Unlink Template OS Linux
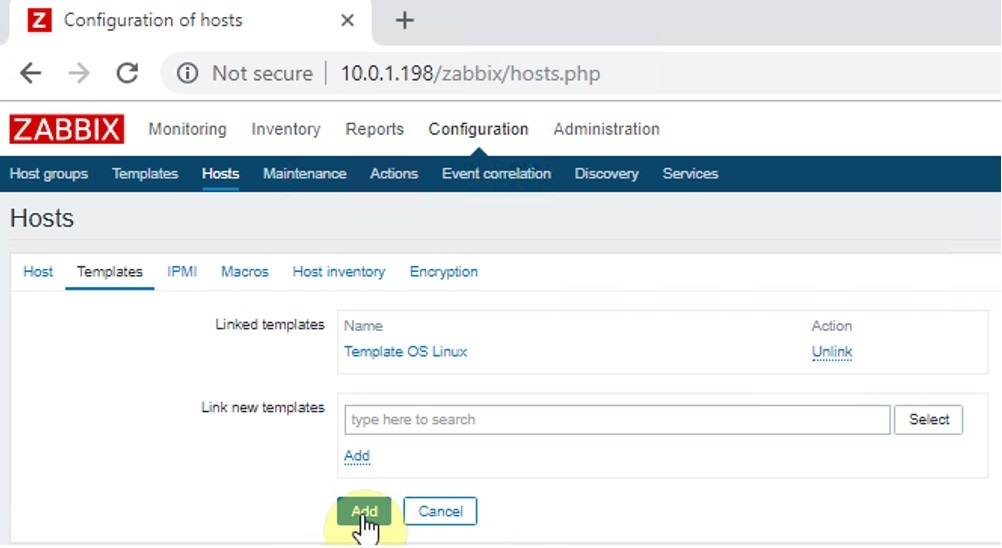Screen dimensions: 1002x548 pos(832,352)
